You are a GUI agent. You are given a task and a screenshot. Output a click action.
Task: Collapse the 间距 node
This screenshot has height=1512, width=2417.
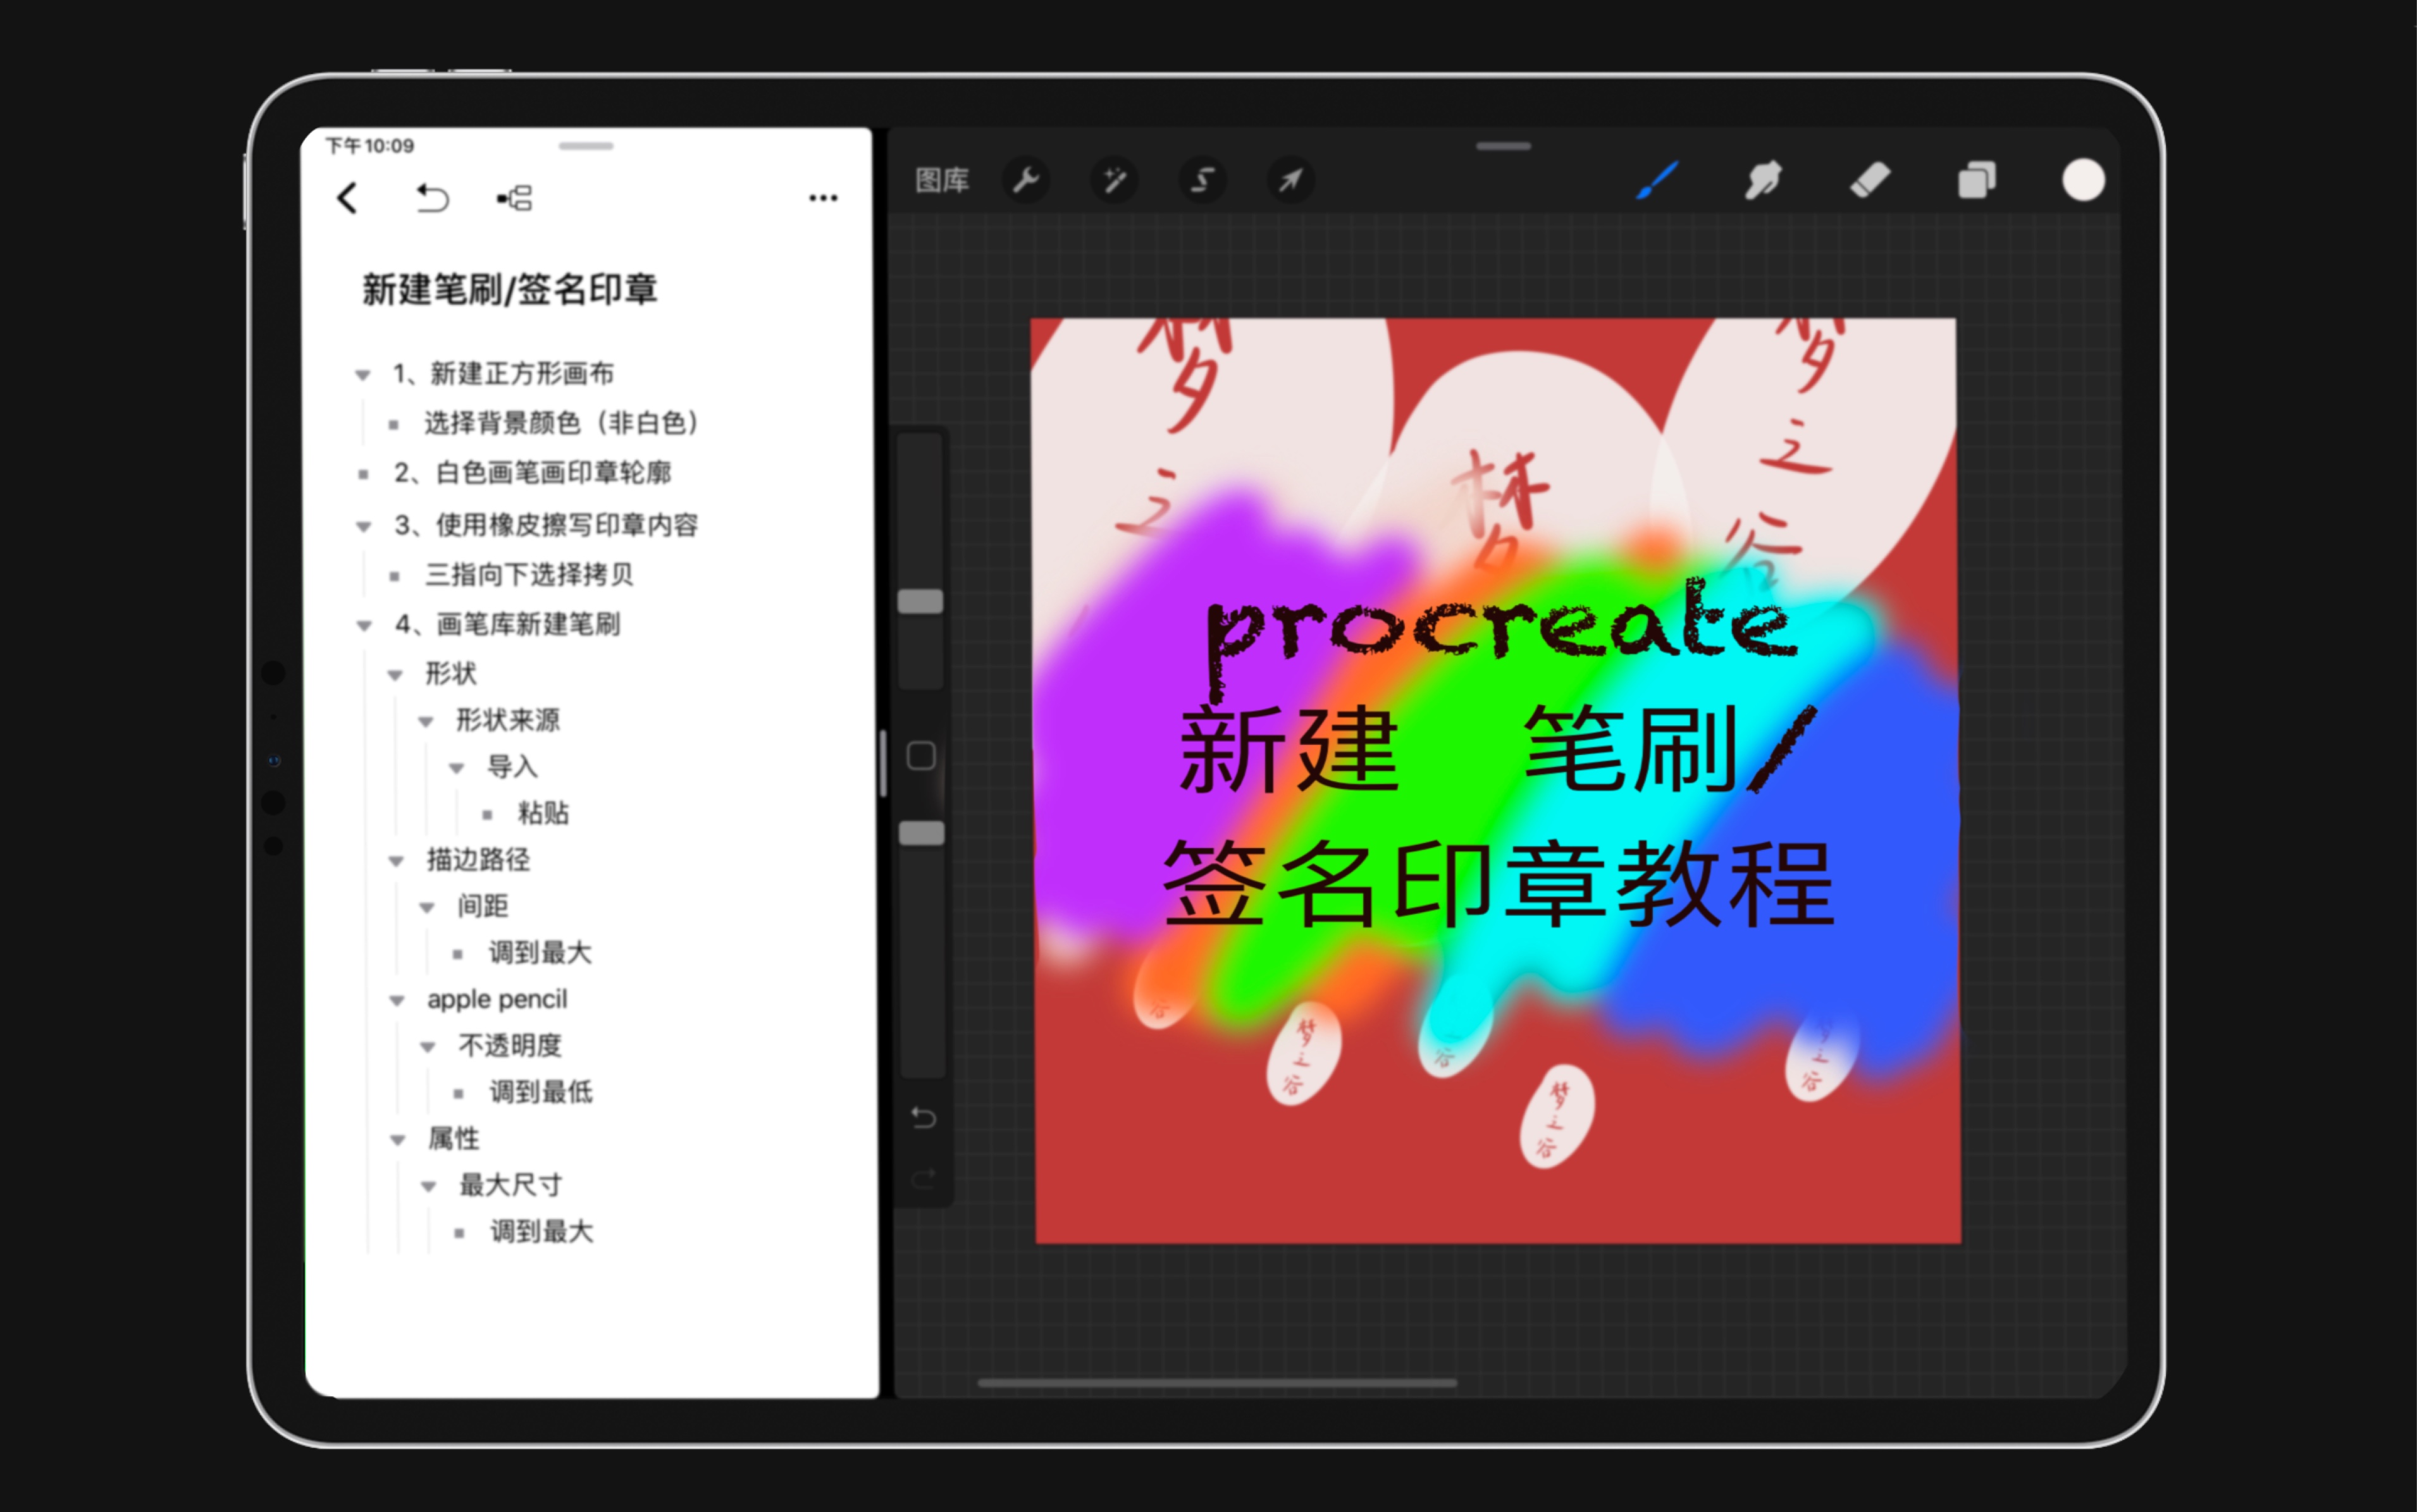pyautogui.click(x=427, y=907)
